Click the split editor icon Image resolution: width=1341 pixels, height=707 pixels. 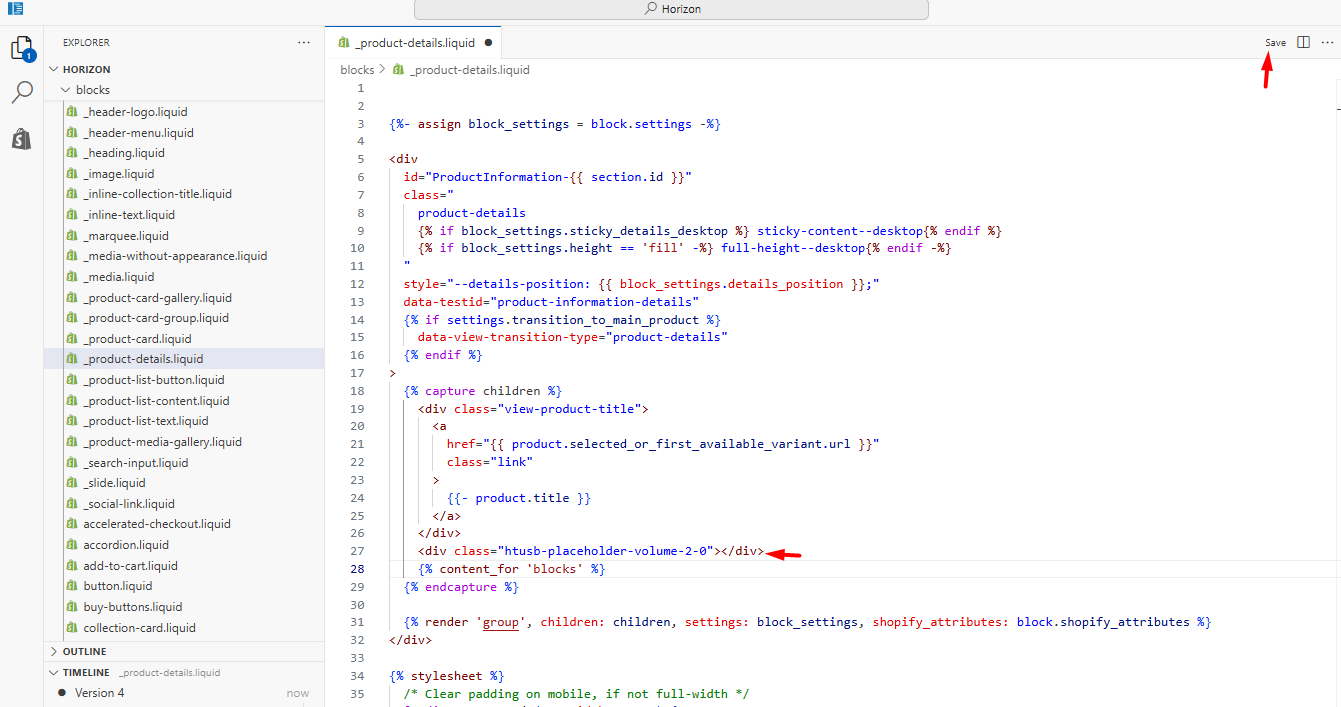tap(1303, 43)
